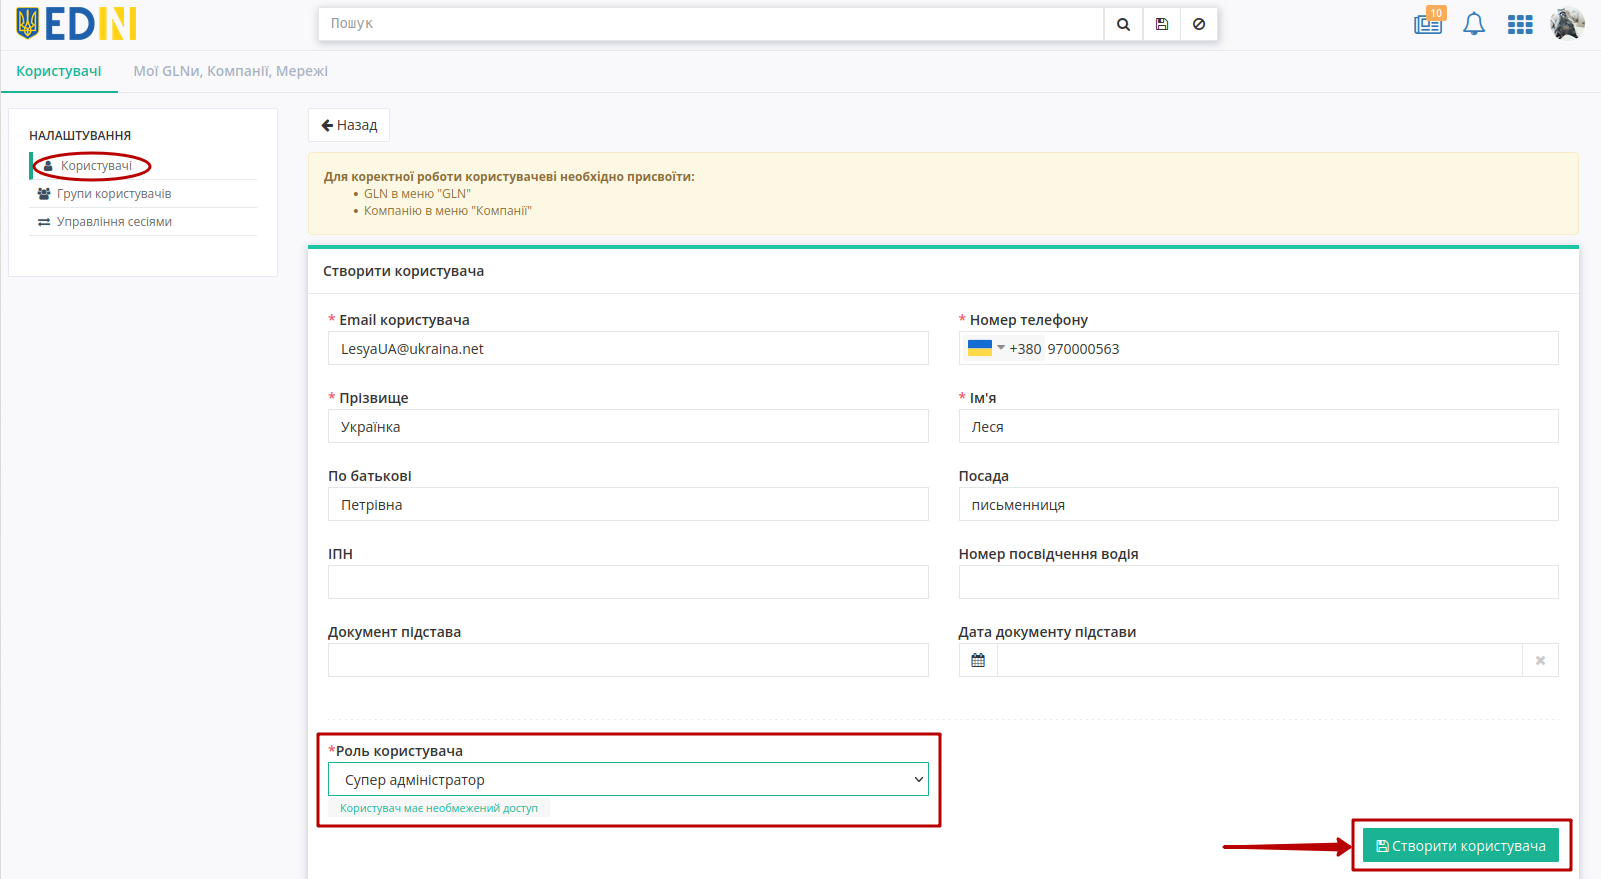Open the notifications bell

pyautogui.click(x=1474, y=24)
